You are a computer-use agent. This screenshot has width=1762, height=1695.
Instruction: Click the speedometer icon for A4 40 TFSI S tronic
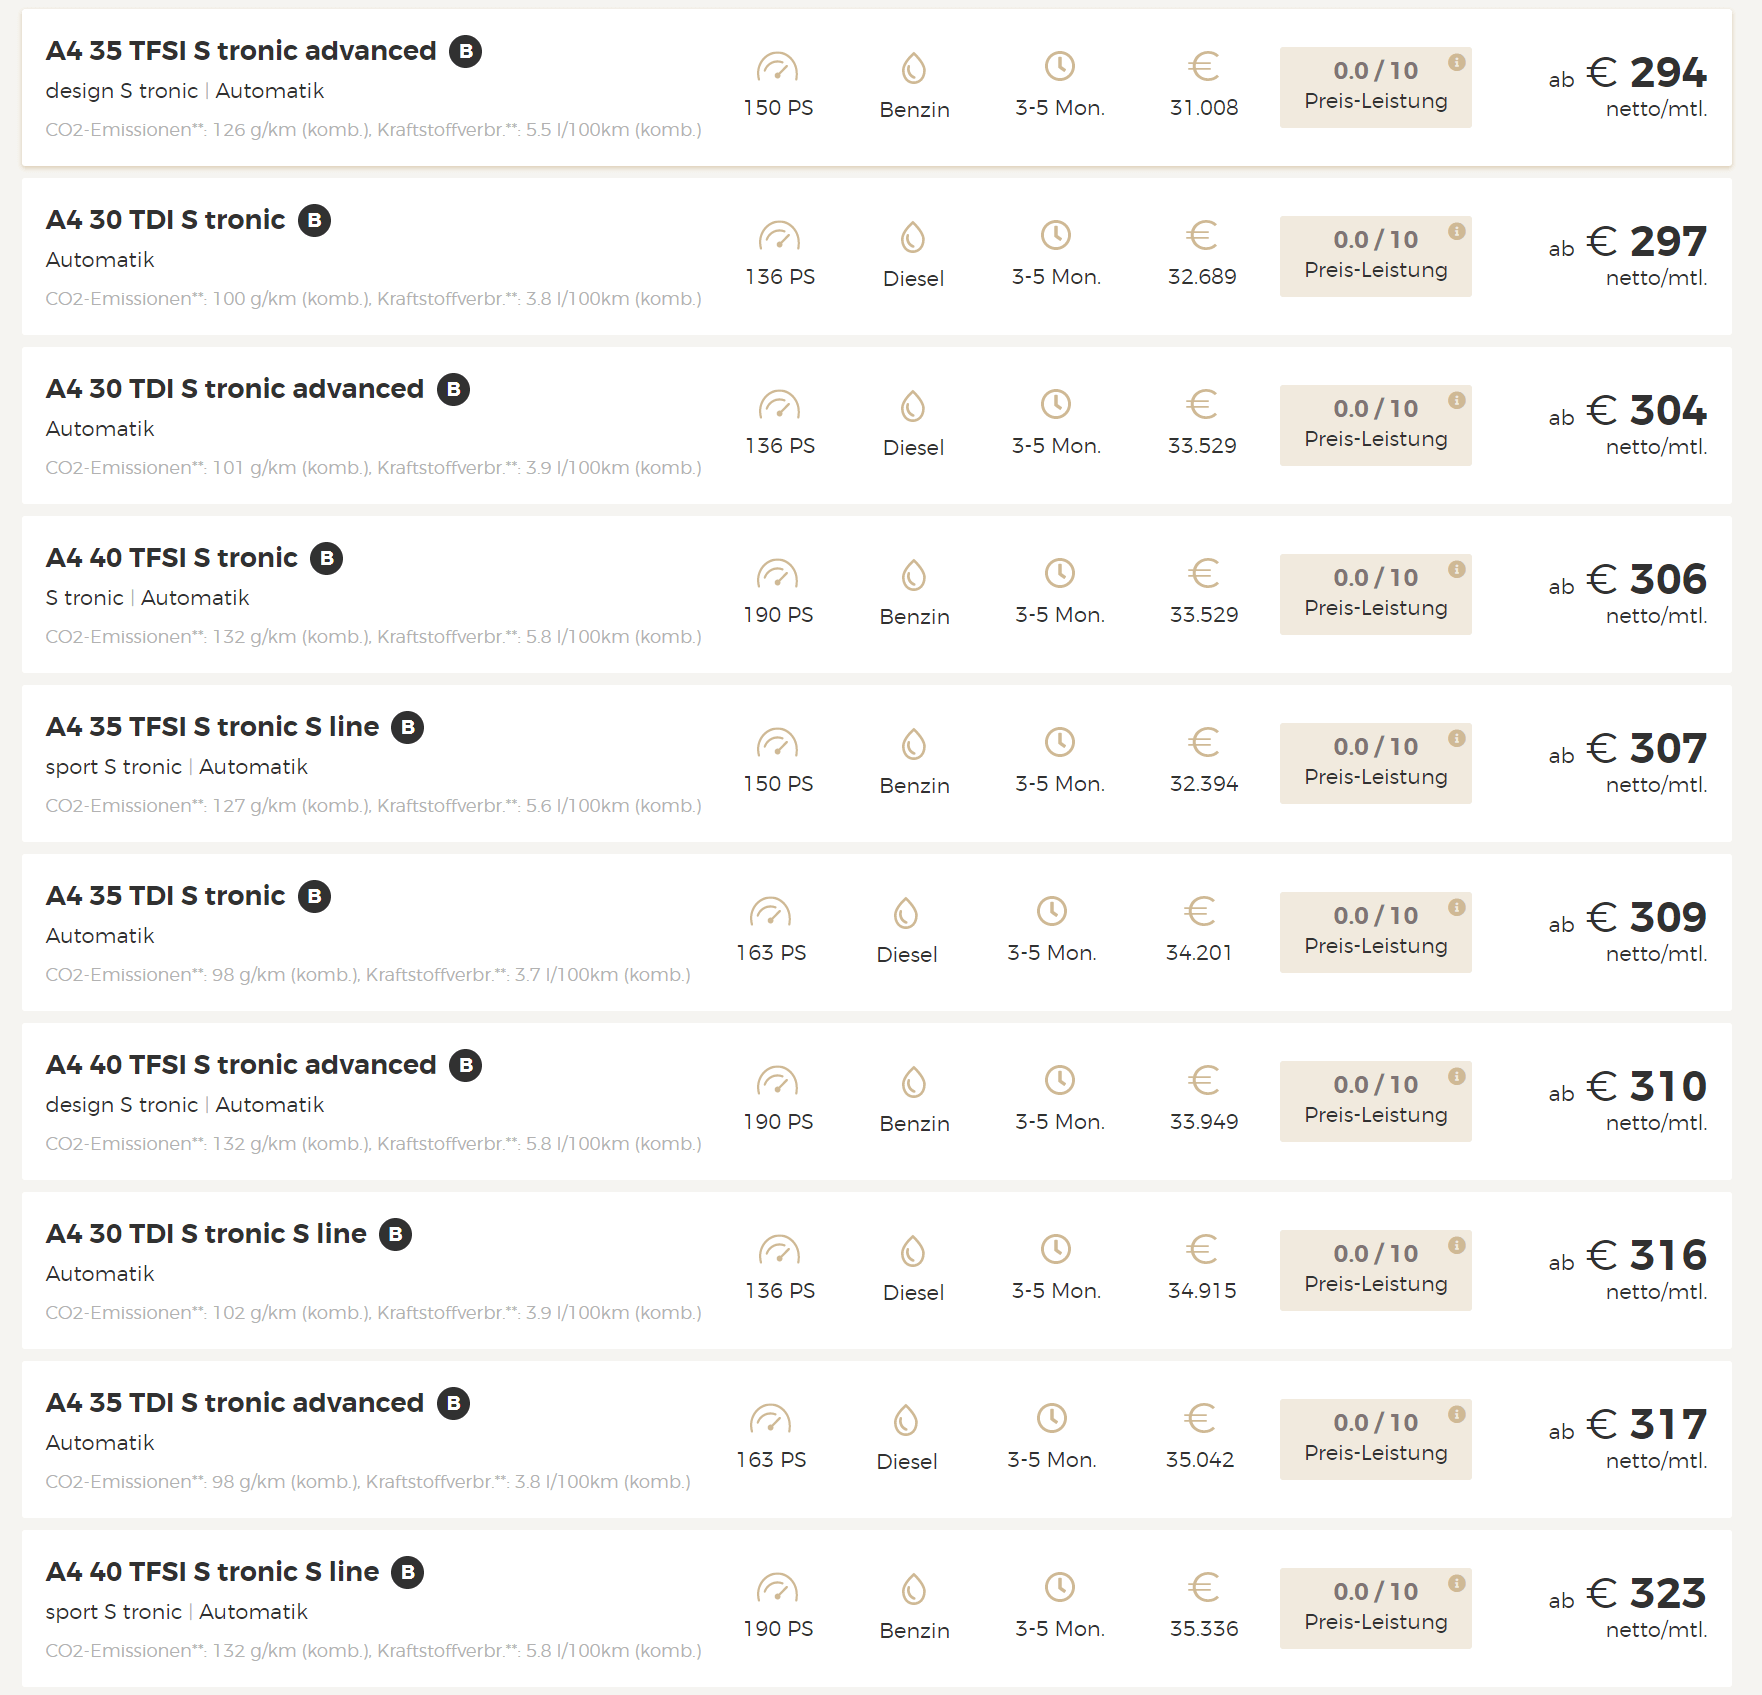point(777,574)
